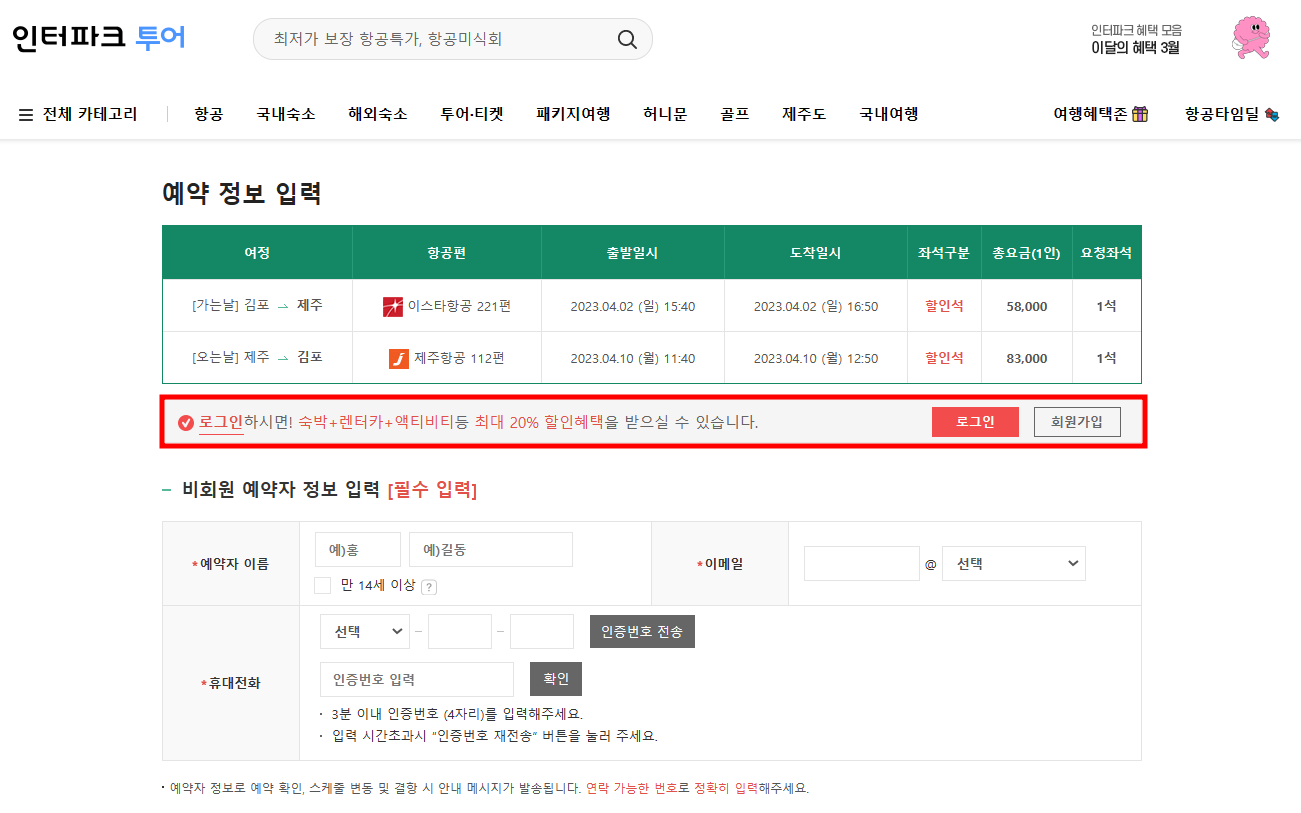Open the help icon beside 만 14세 이상
Viewport: 1301px width, 813px height.
430,585
